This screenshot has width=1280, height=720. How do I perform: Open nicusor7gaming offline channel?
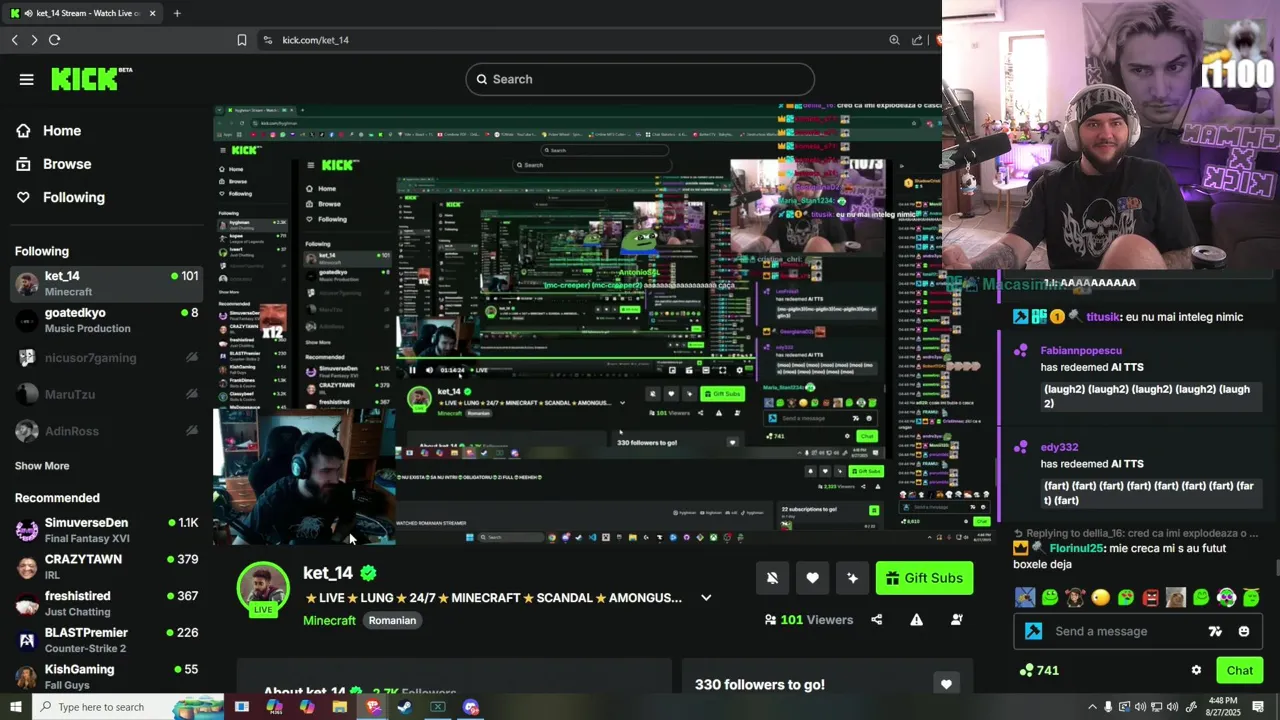(x=106, y=357)
